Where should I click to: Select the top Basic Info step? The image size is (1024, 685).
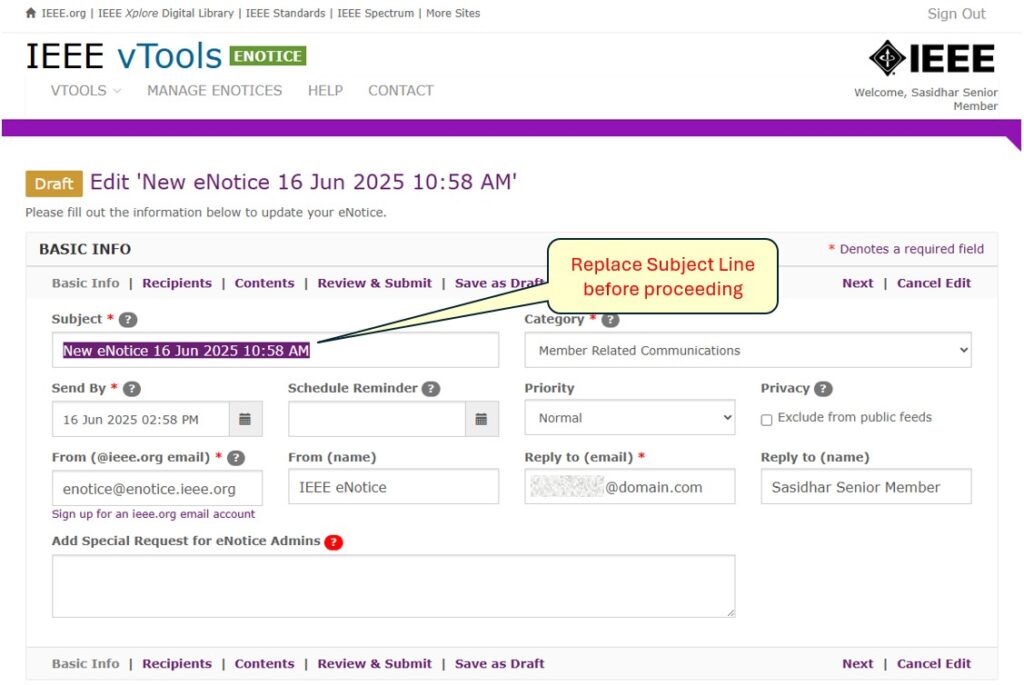[86, 283]
